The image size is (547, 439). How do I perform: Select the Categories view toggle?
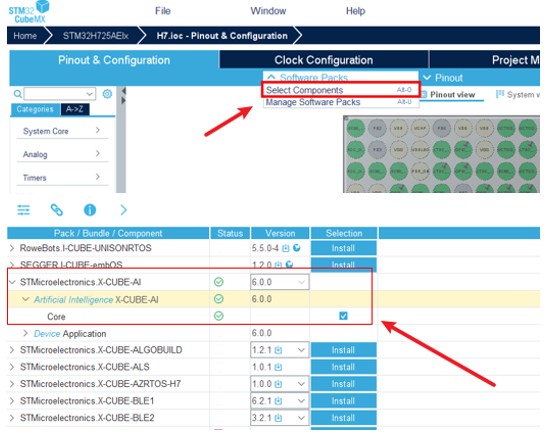click(x=35, y=109)
